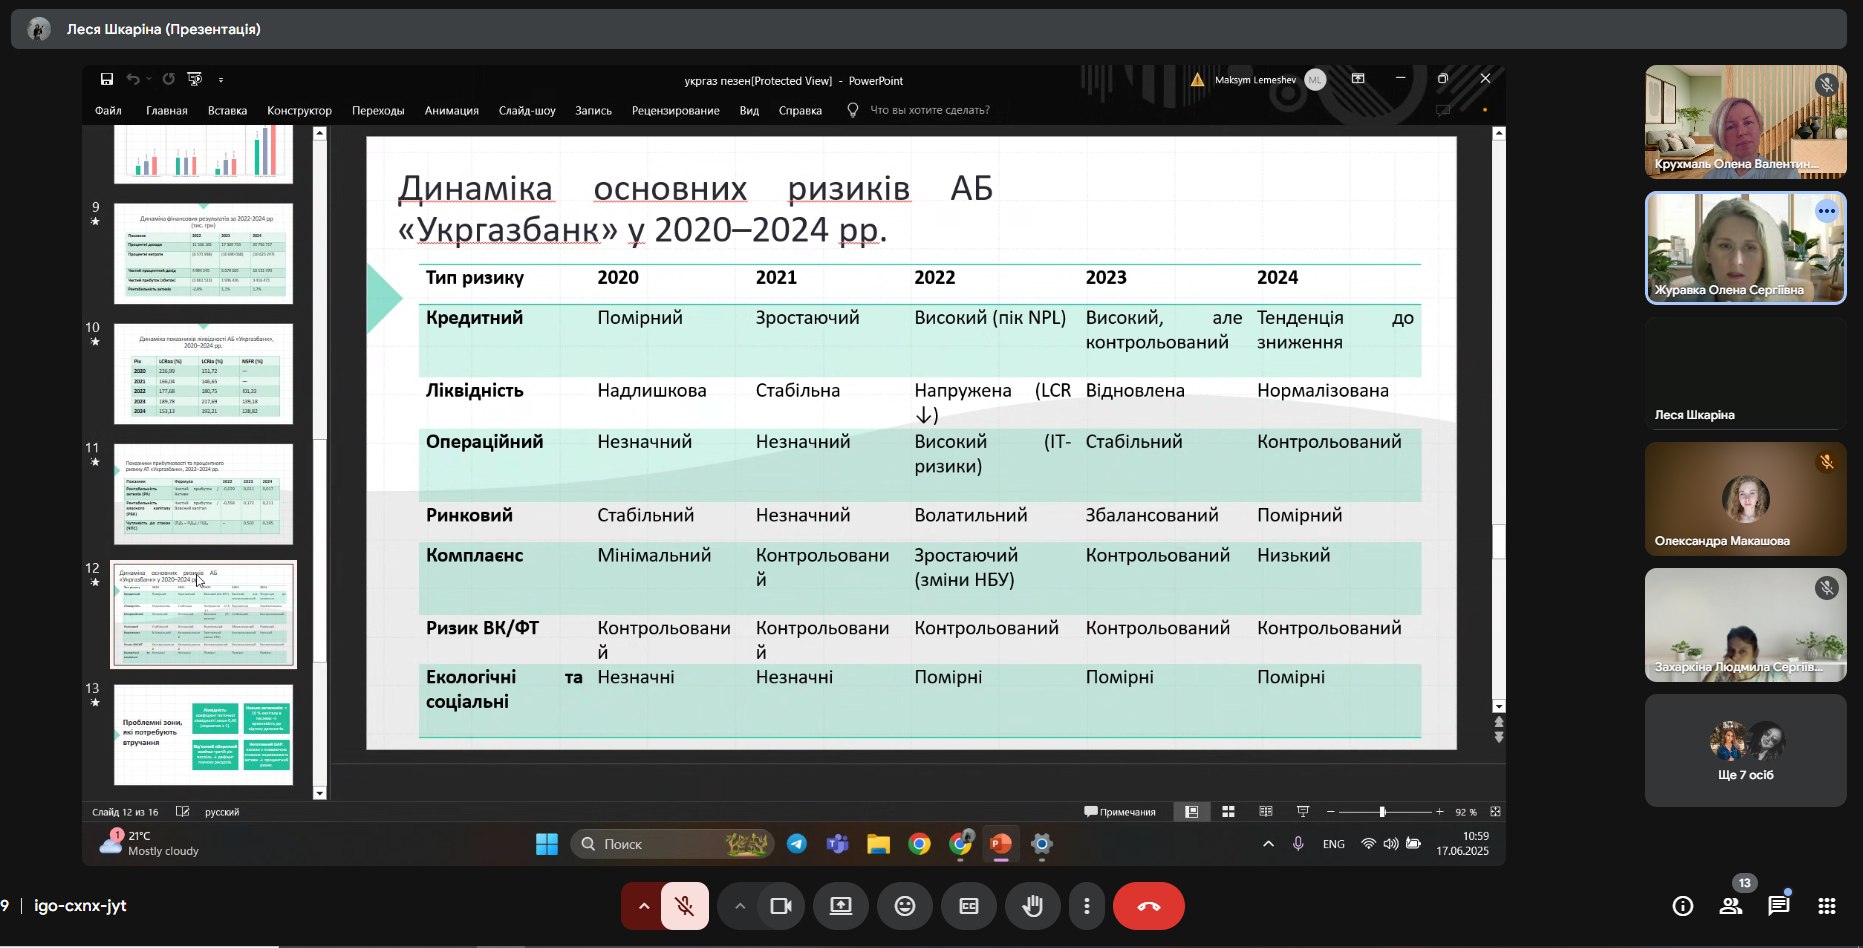
Task: Click the zoom in plus button
Action: click(1439, 812)
